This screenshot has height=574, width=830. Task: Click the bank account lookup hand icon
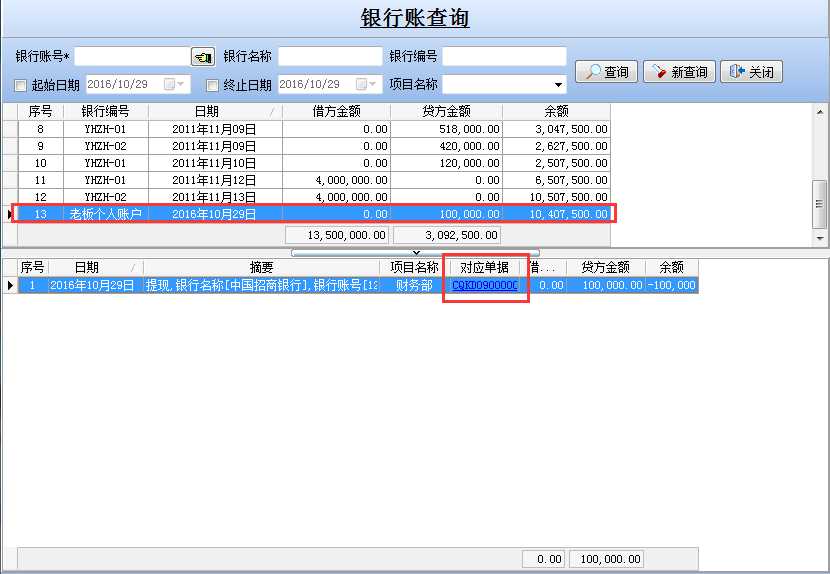(203, 57)
